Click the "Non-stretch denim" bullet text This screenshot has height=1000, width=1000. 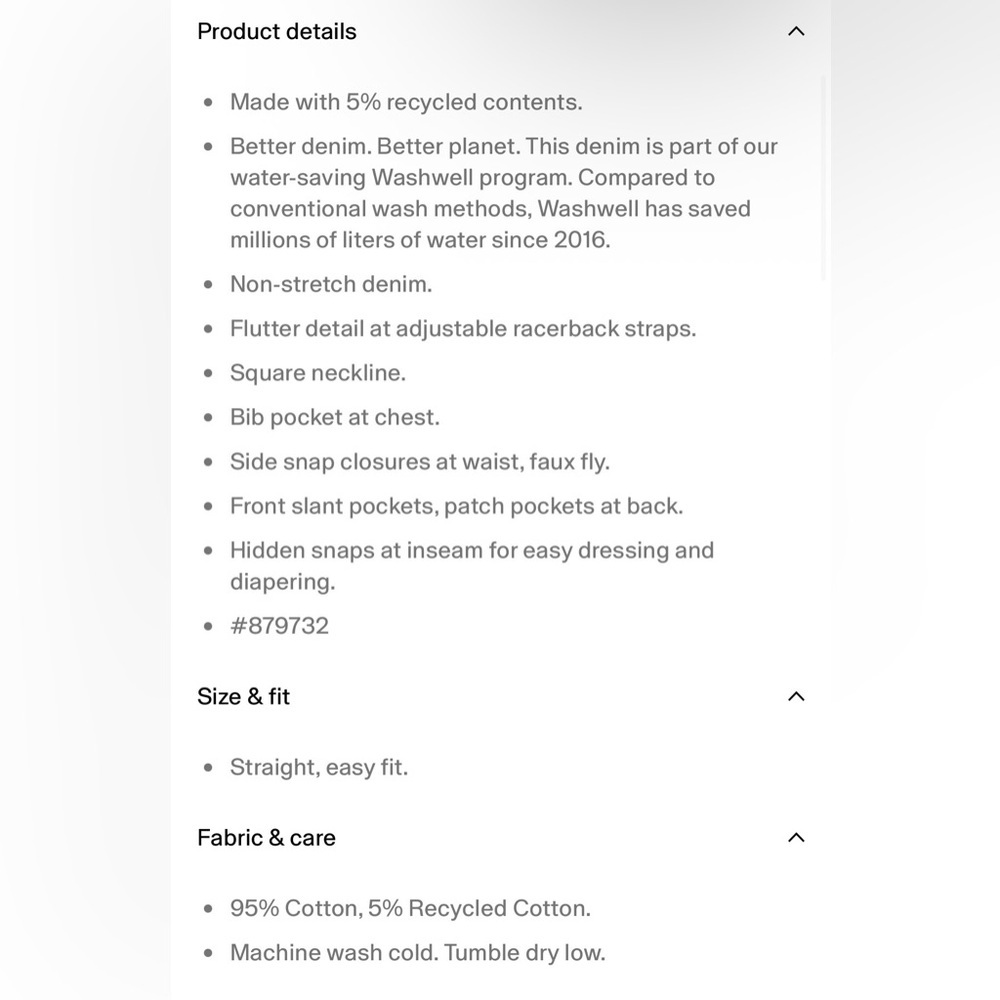pyautogui.click(x=331, y=284)
